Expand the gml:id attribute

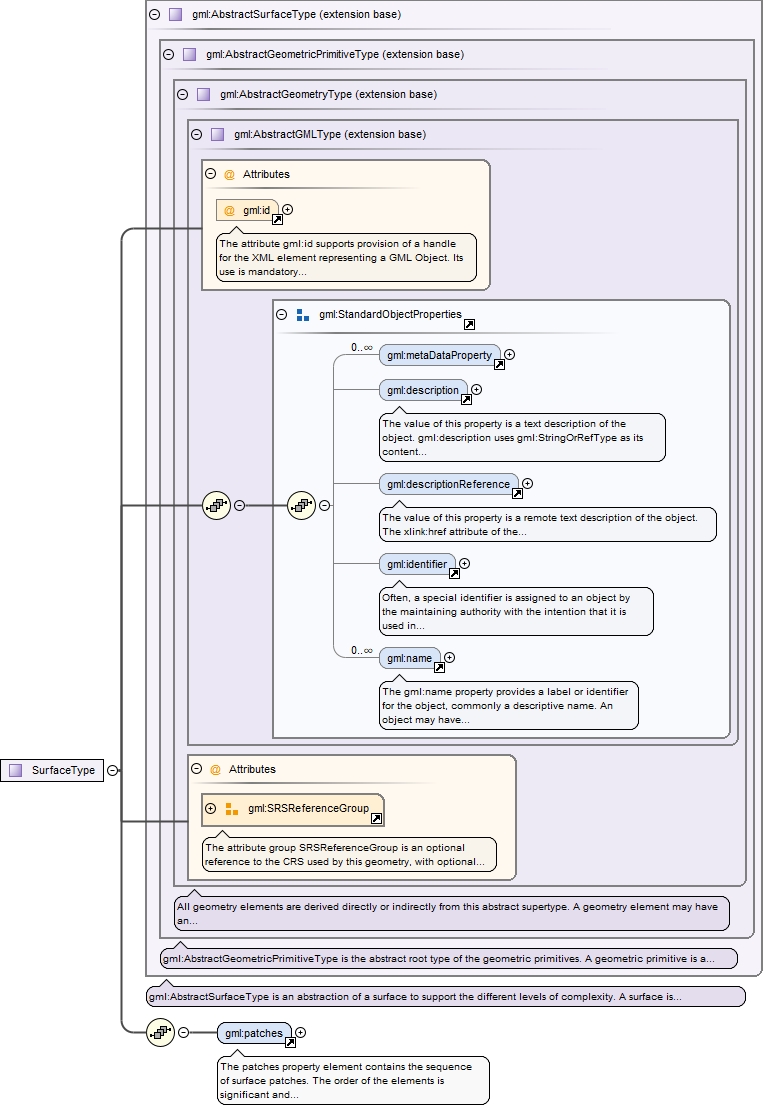pyautogui.click(x=288, y=209)
